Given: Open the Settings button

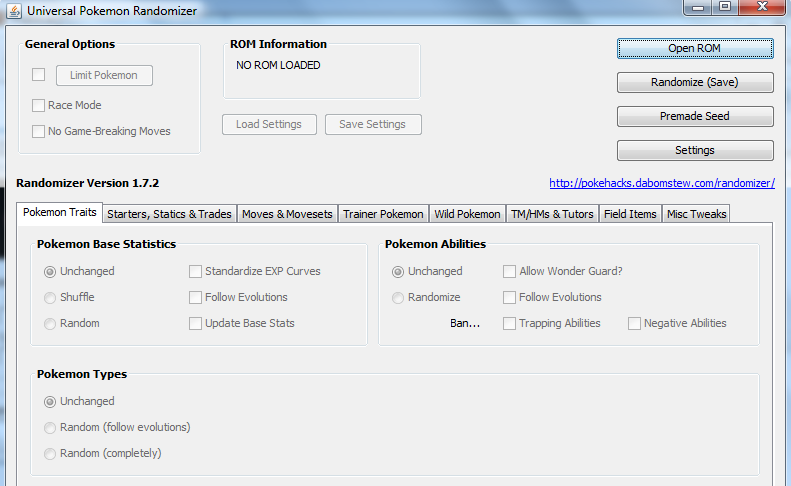Looking at the screenshot, I should 694,150.
